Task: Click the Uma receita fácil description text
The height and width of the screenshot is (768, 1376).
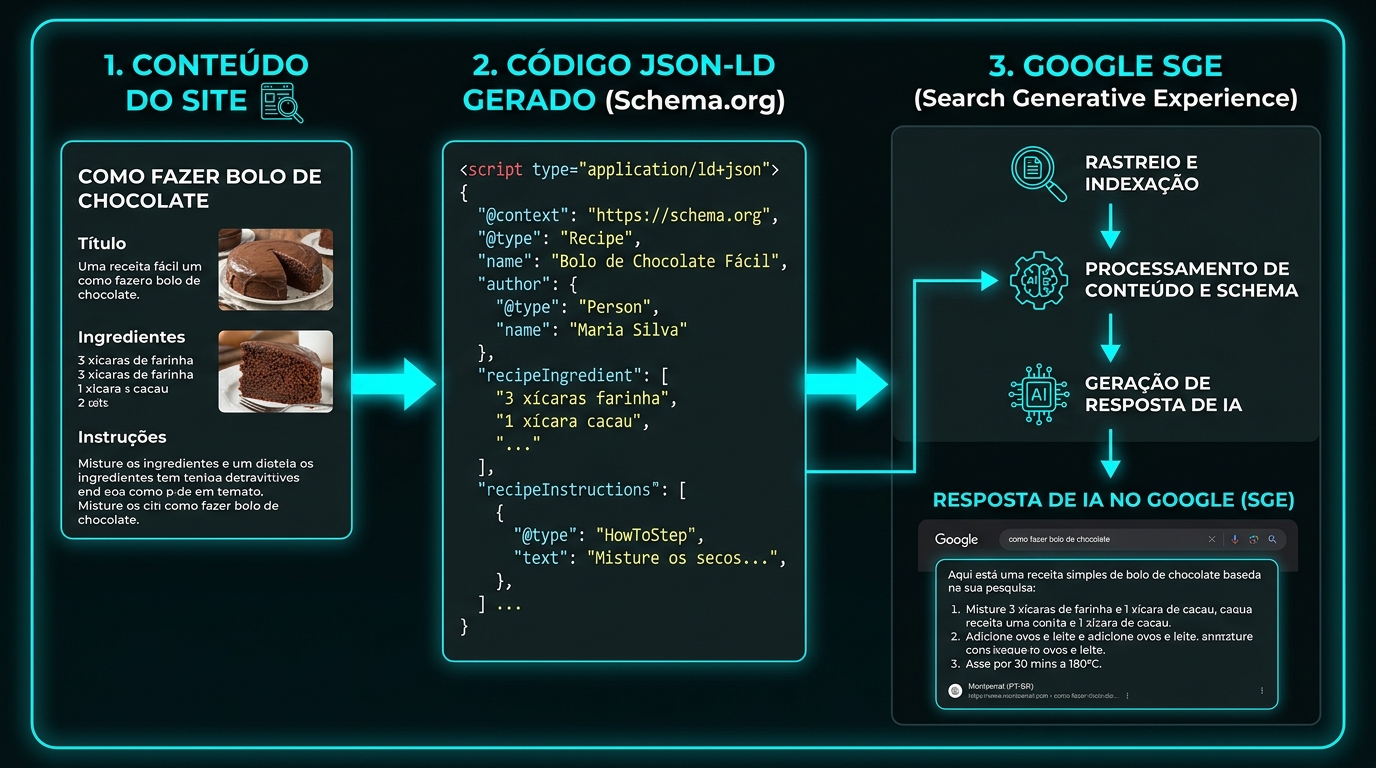Action: 140,281
